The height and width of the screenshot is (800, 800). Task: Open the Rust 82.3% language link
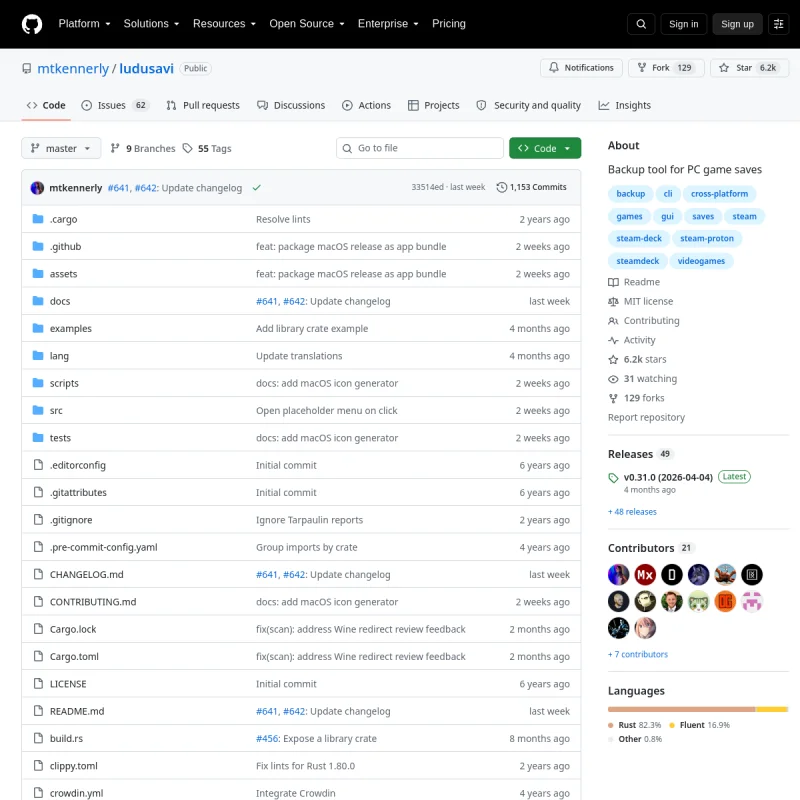635,725
